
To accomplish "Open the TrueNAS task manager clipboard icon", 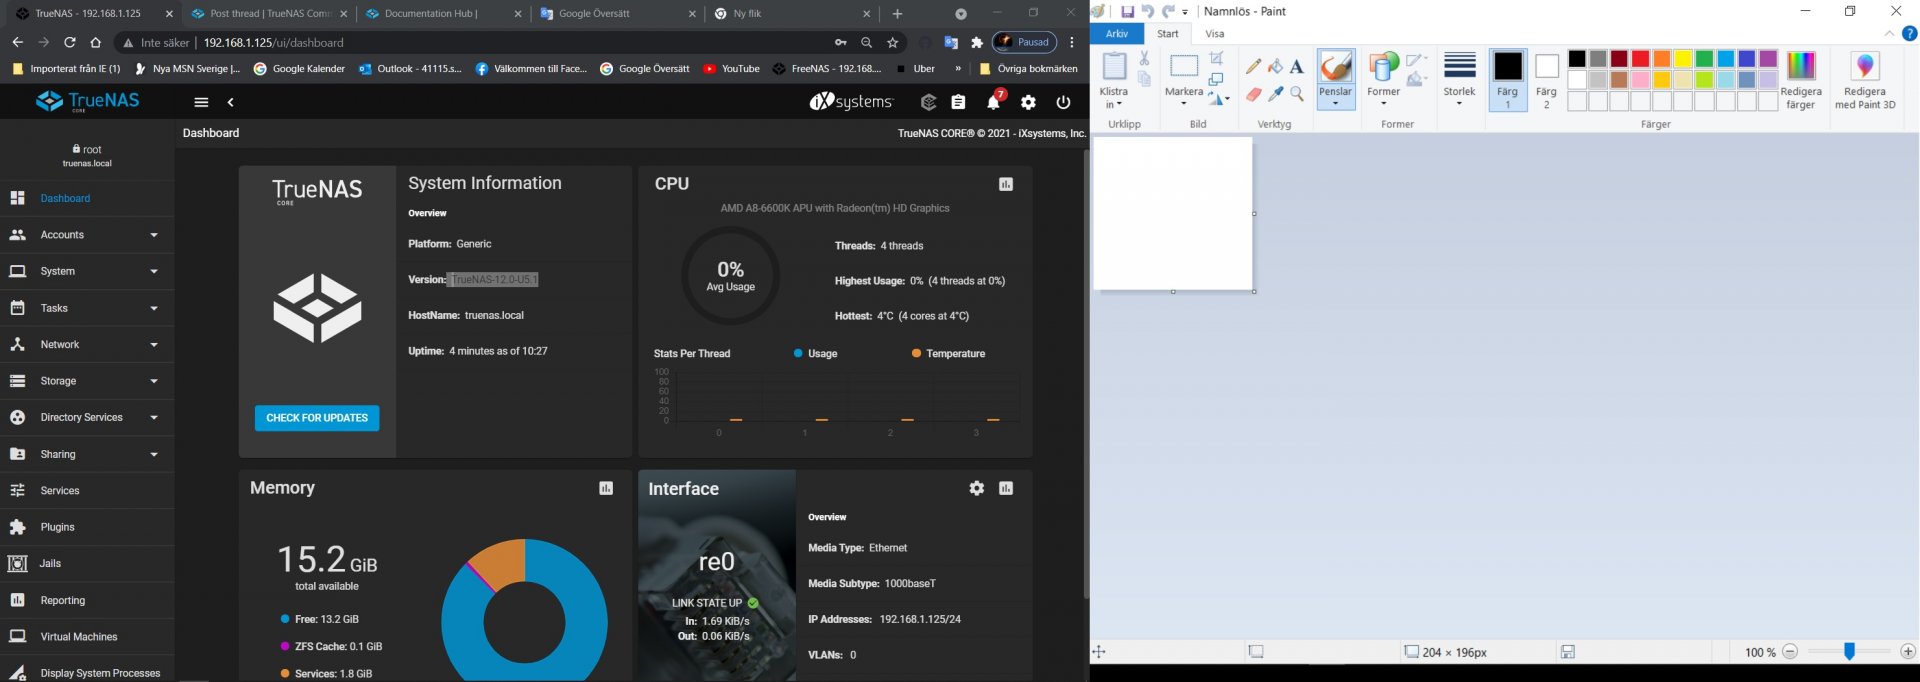I will point(958,102).
